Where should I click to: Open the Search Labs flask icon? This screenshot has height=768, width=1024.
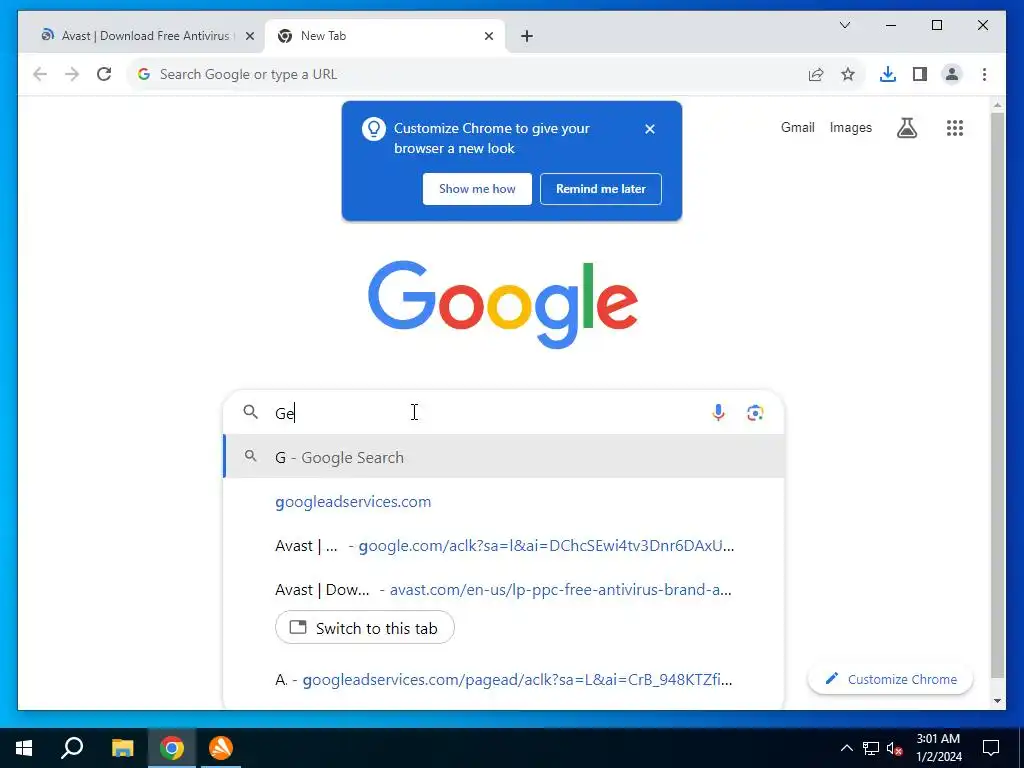(906, 128)
